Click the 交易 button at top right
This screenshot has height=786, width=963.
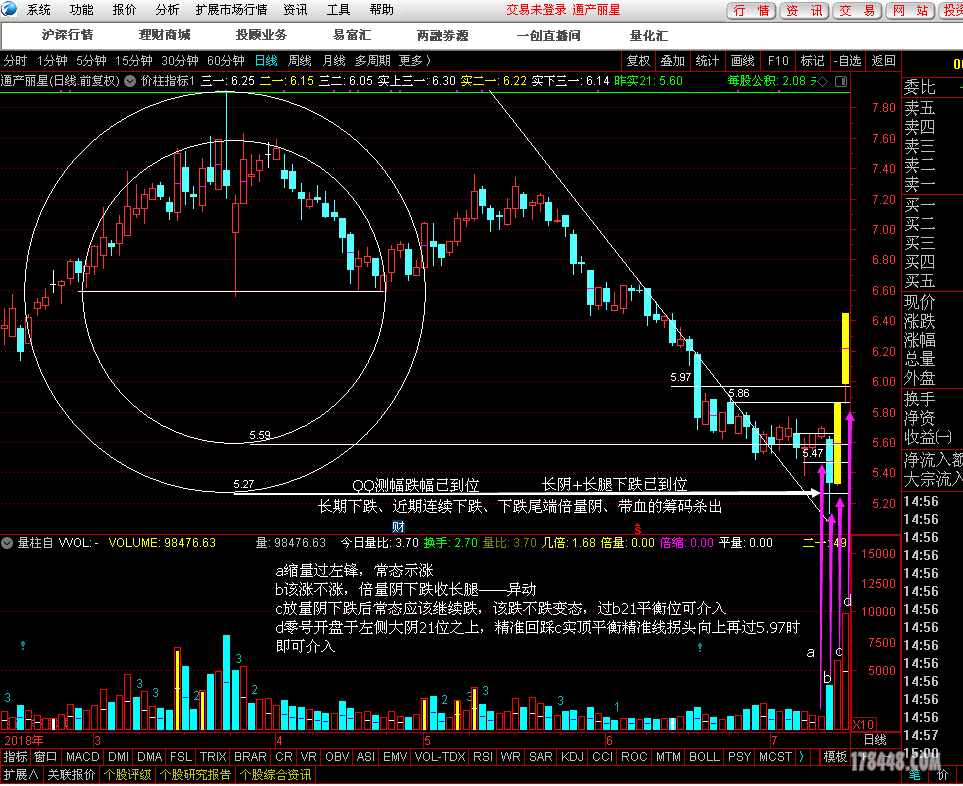(857, 10)
